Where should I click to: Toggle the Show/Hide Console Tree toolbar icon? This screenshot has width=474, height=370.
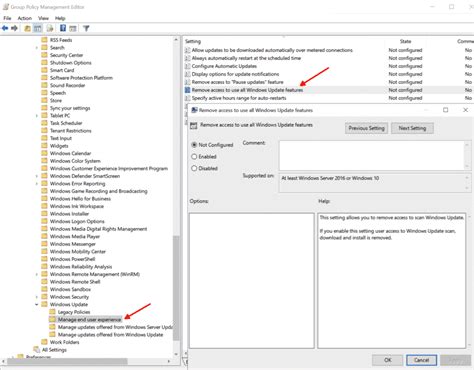38,29
